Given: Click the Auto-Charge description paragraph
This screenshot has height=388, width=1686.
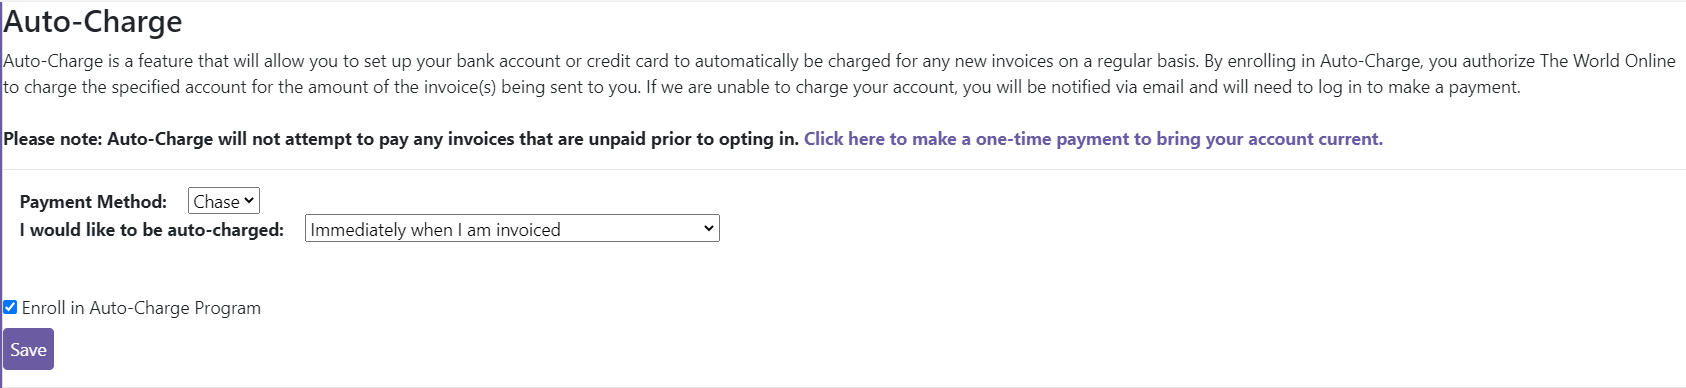Looking at the screenshot, I should 839,74.
